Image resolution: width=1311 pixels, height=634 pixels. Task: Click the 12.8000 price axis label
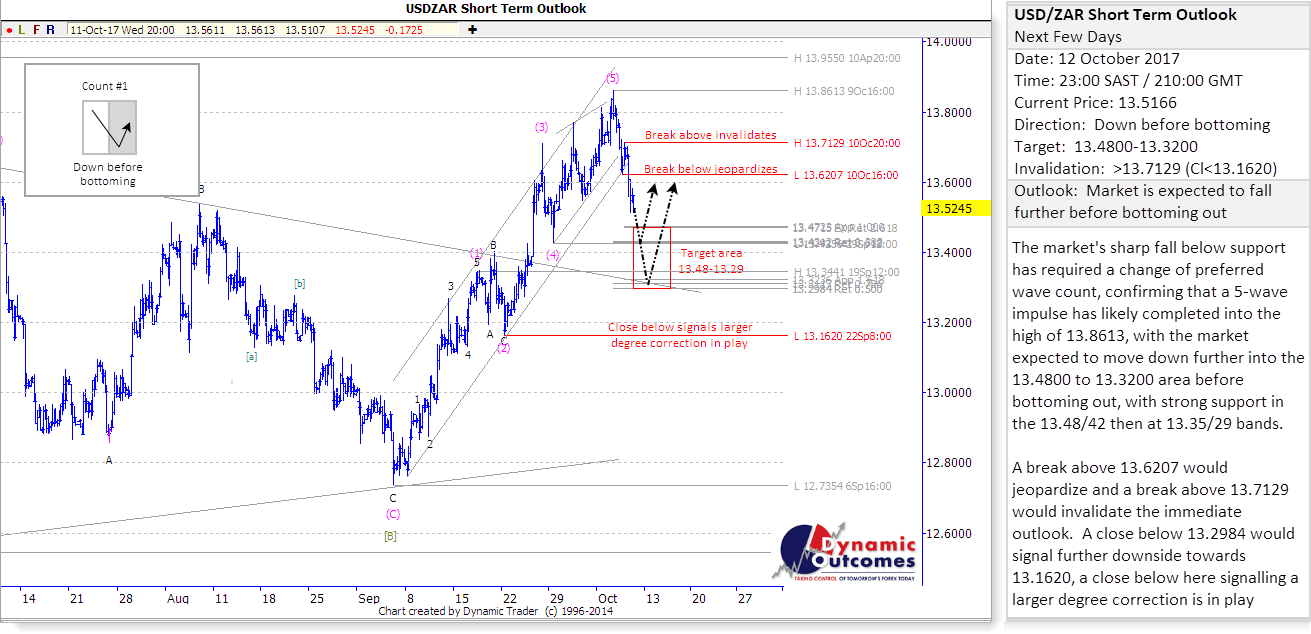[x=948, y=462]
